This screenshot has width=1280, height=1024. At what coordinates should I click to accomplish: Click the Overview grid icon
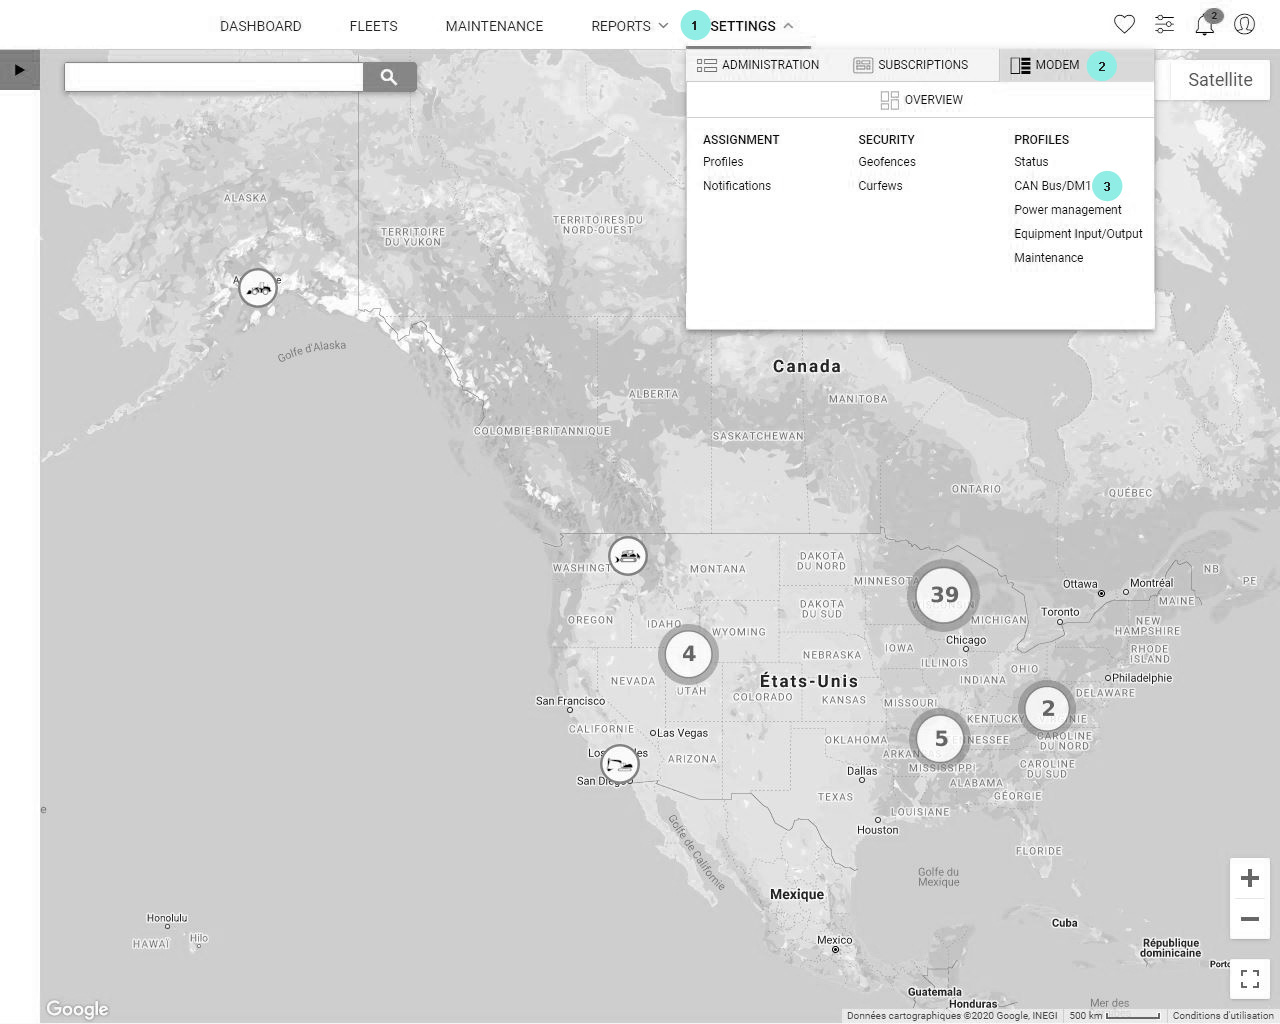click(889, 100)
